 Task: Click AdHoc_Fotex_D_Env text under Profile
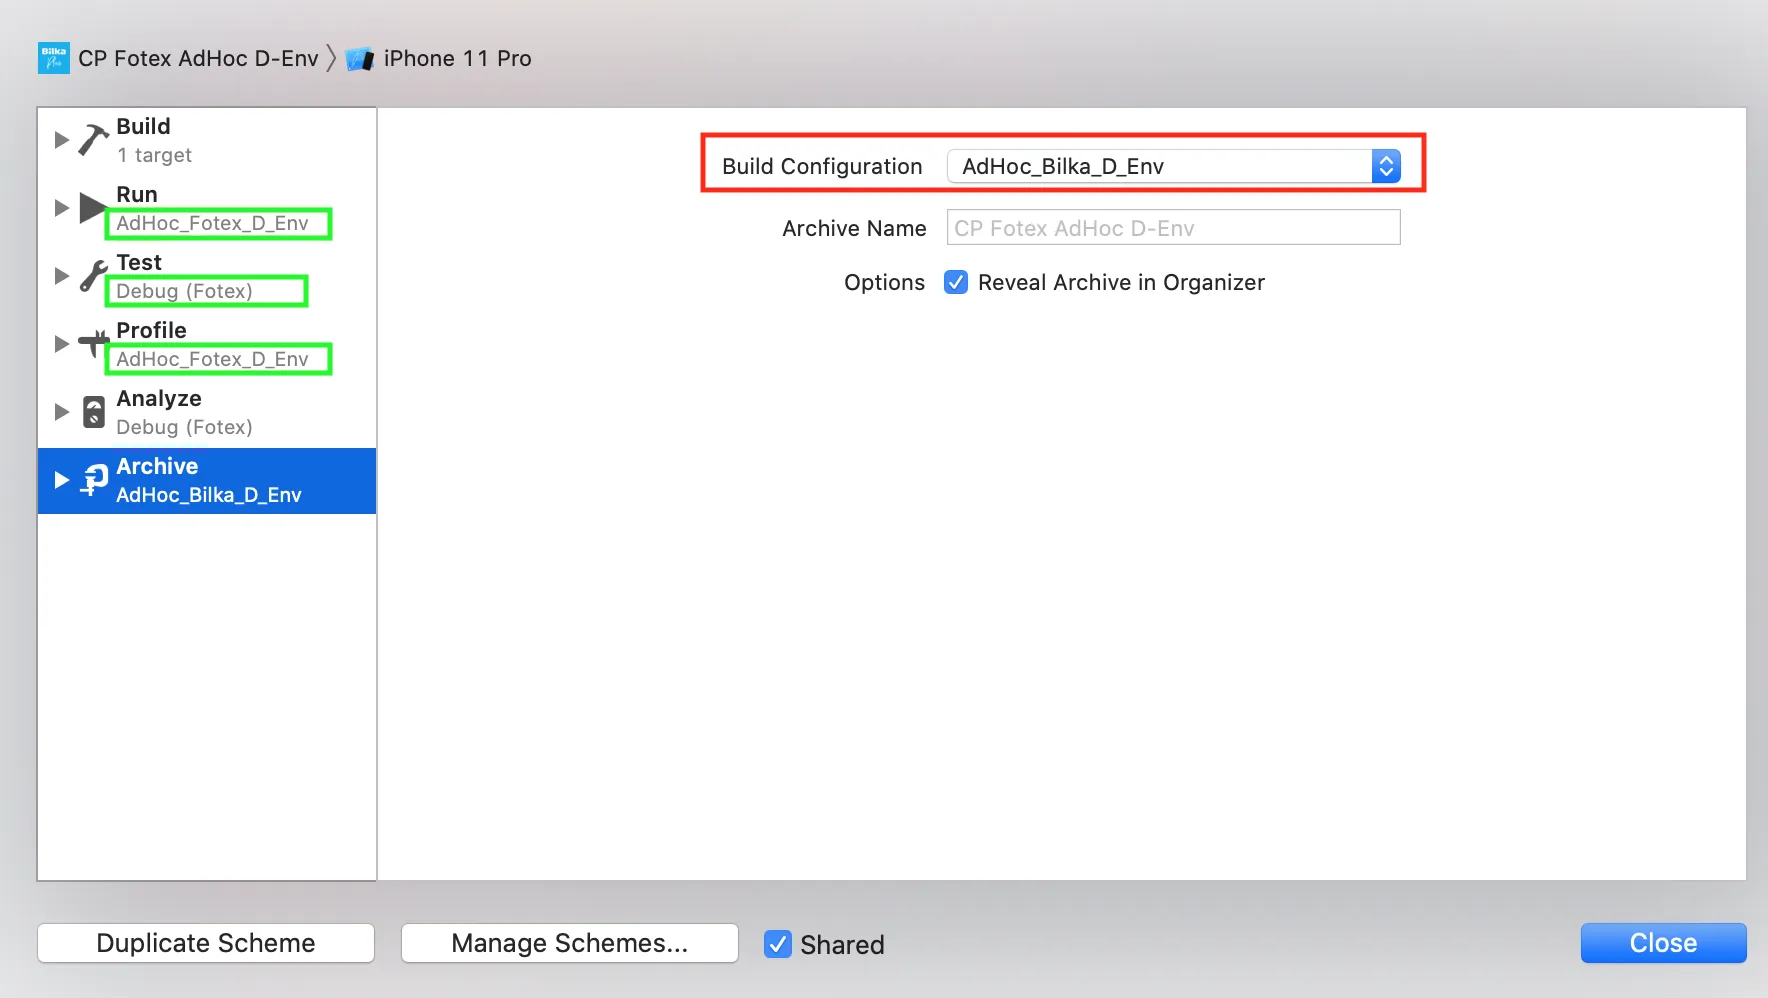point(212,359)
